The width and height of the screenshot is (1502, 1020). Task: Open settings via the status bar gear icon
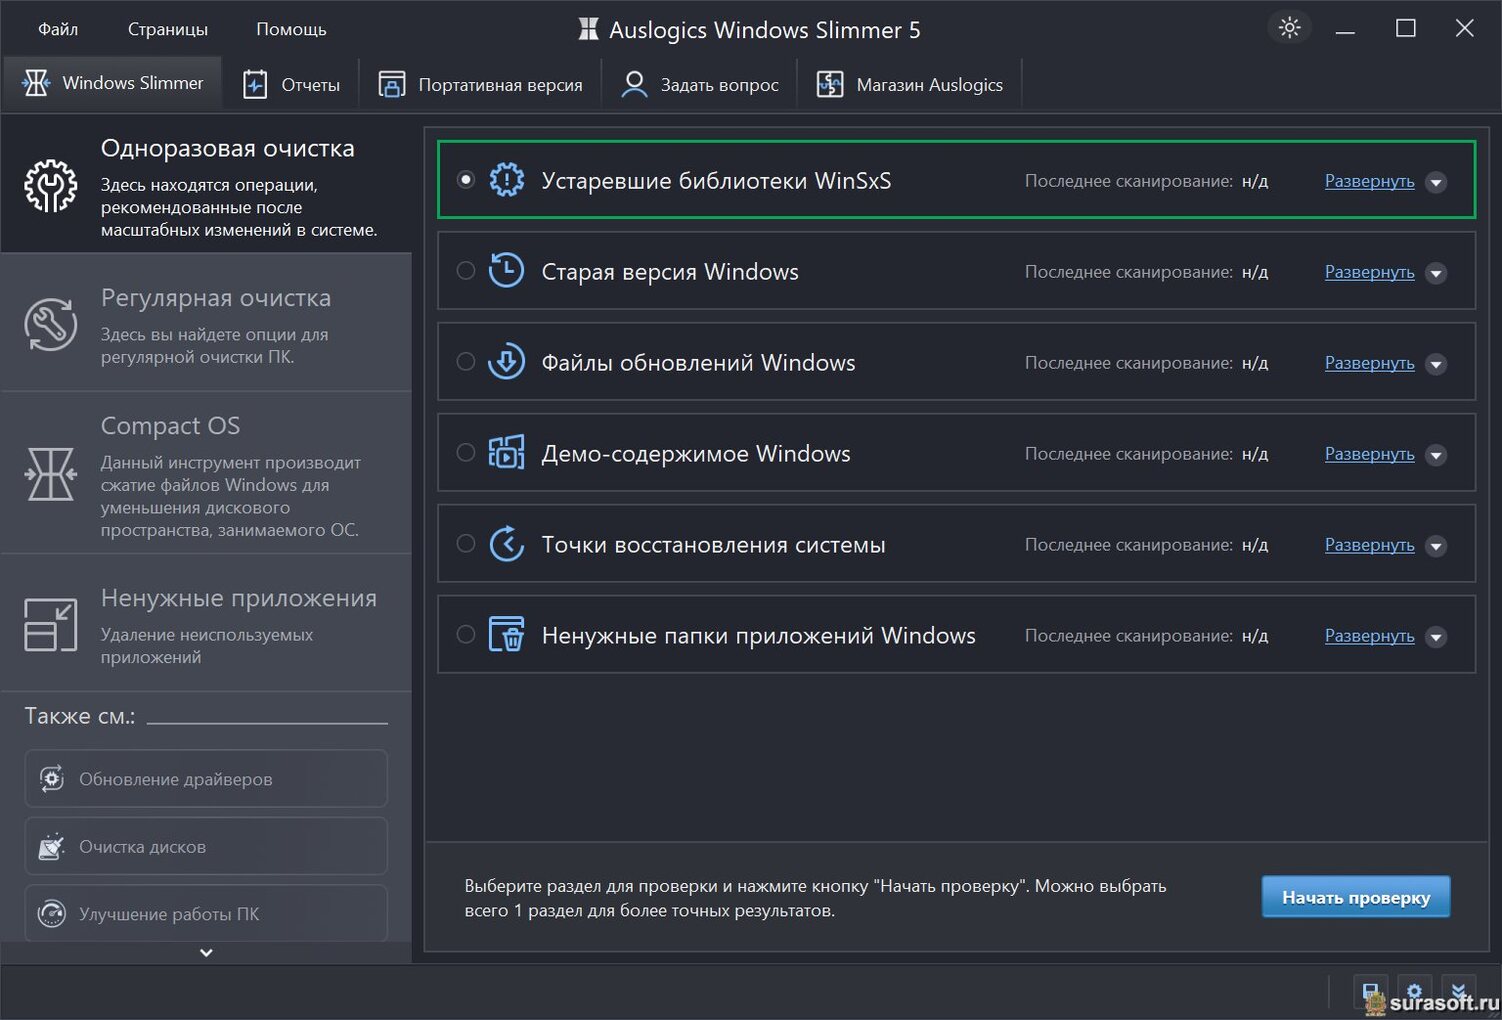(1414, 991)
